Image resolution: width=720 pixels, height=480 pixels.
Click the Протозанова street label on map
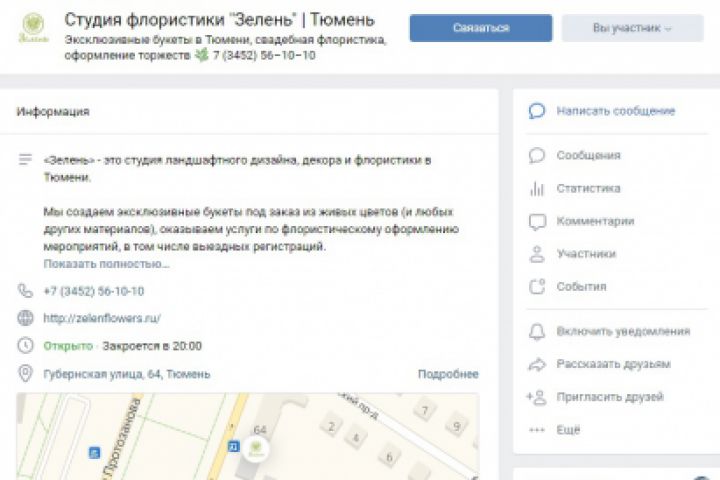coord(121,439)
